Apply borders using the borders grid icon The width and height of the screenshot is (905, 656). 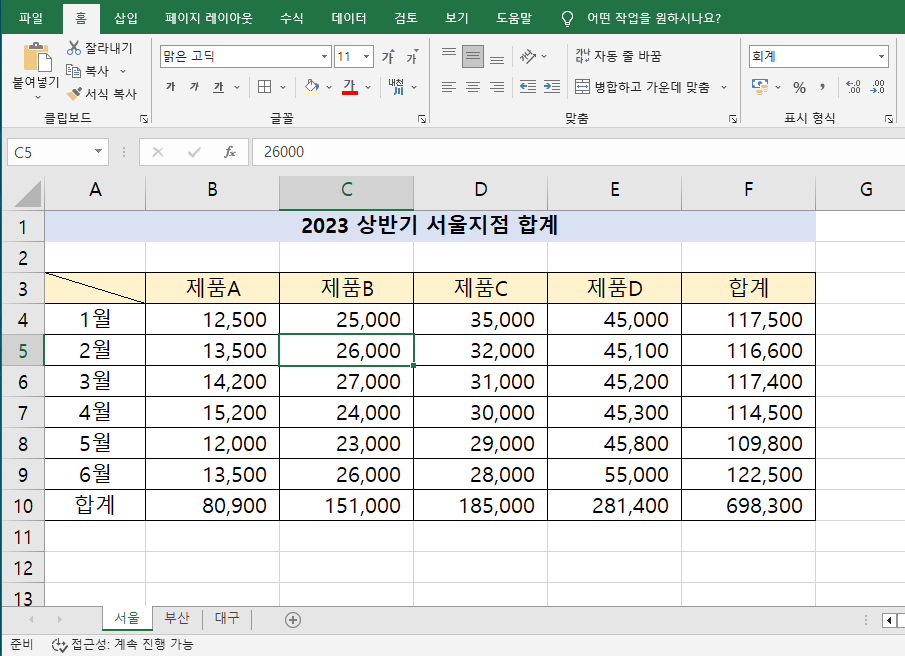[264, 87]
